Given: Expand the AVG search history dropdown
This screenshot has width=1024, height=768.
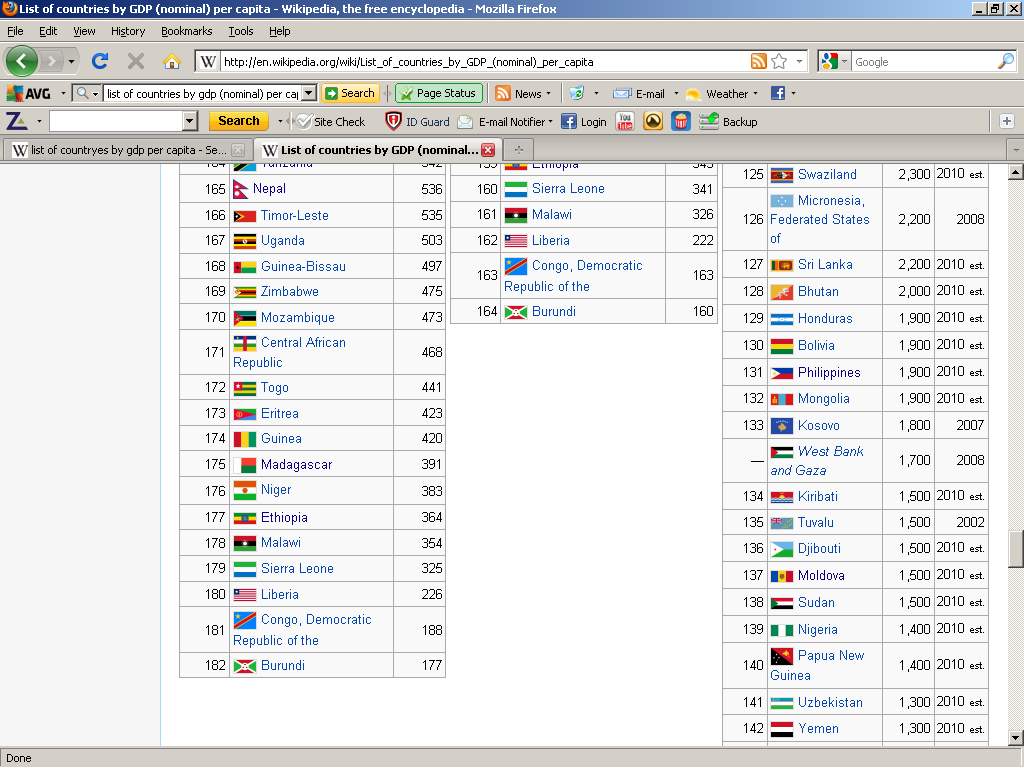Looking at the screenshot, I should pos(308,93).
